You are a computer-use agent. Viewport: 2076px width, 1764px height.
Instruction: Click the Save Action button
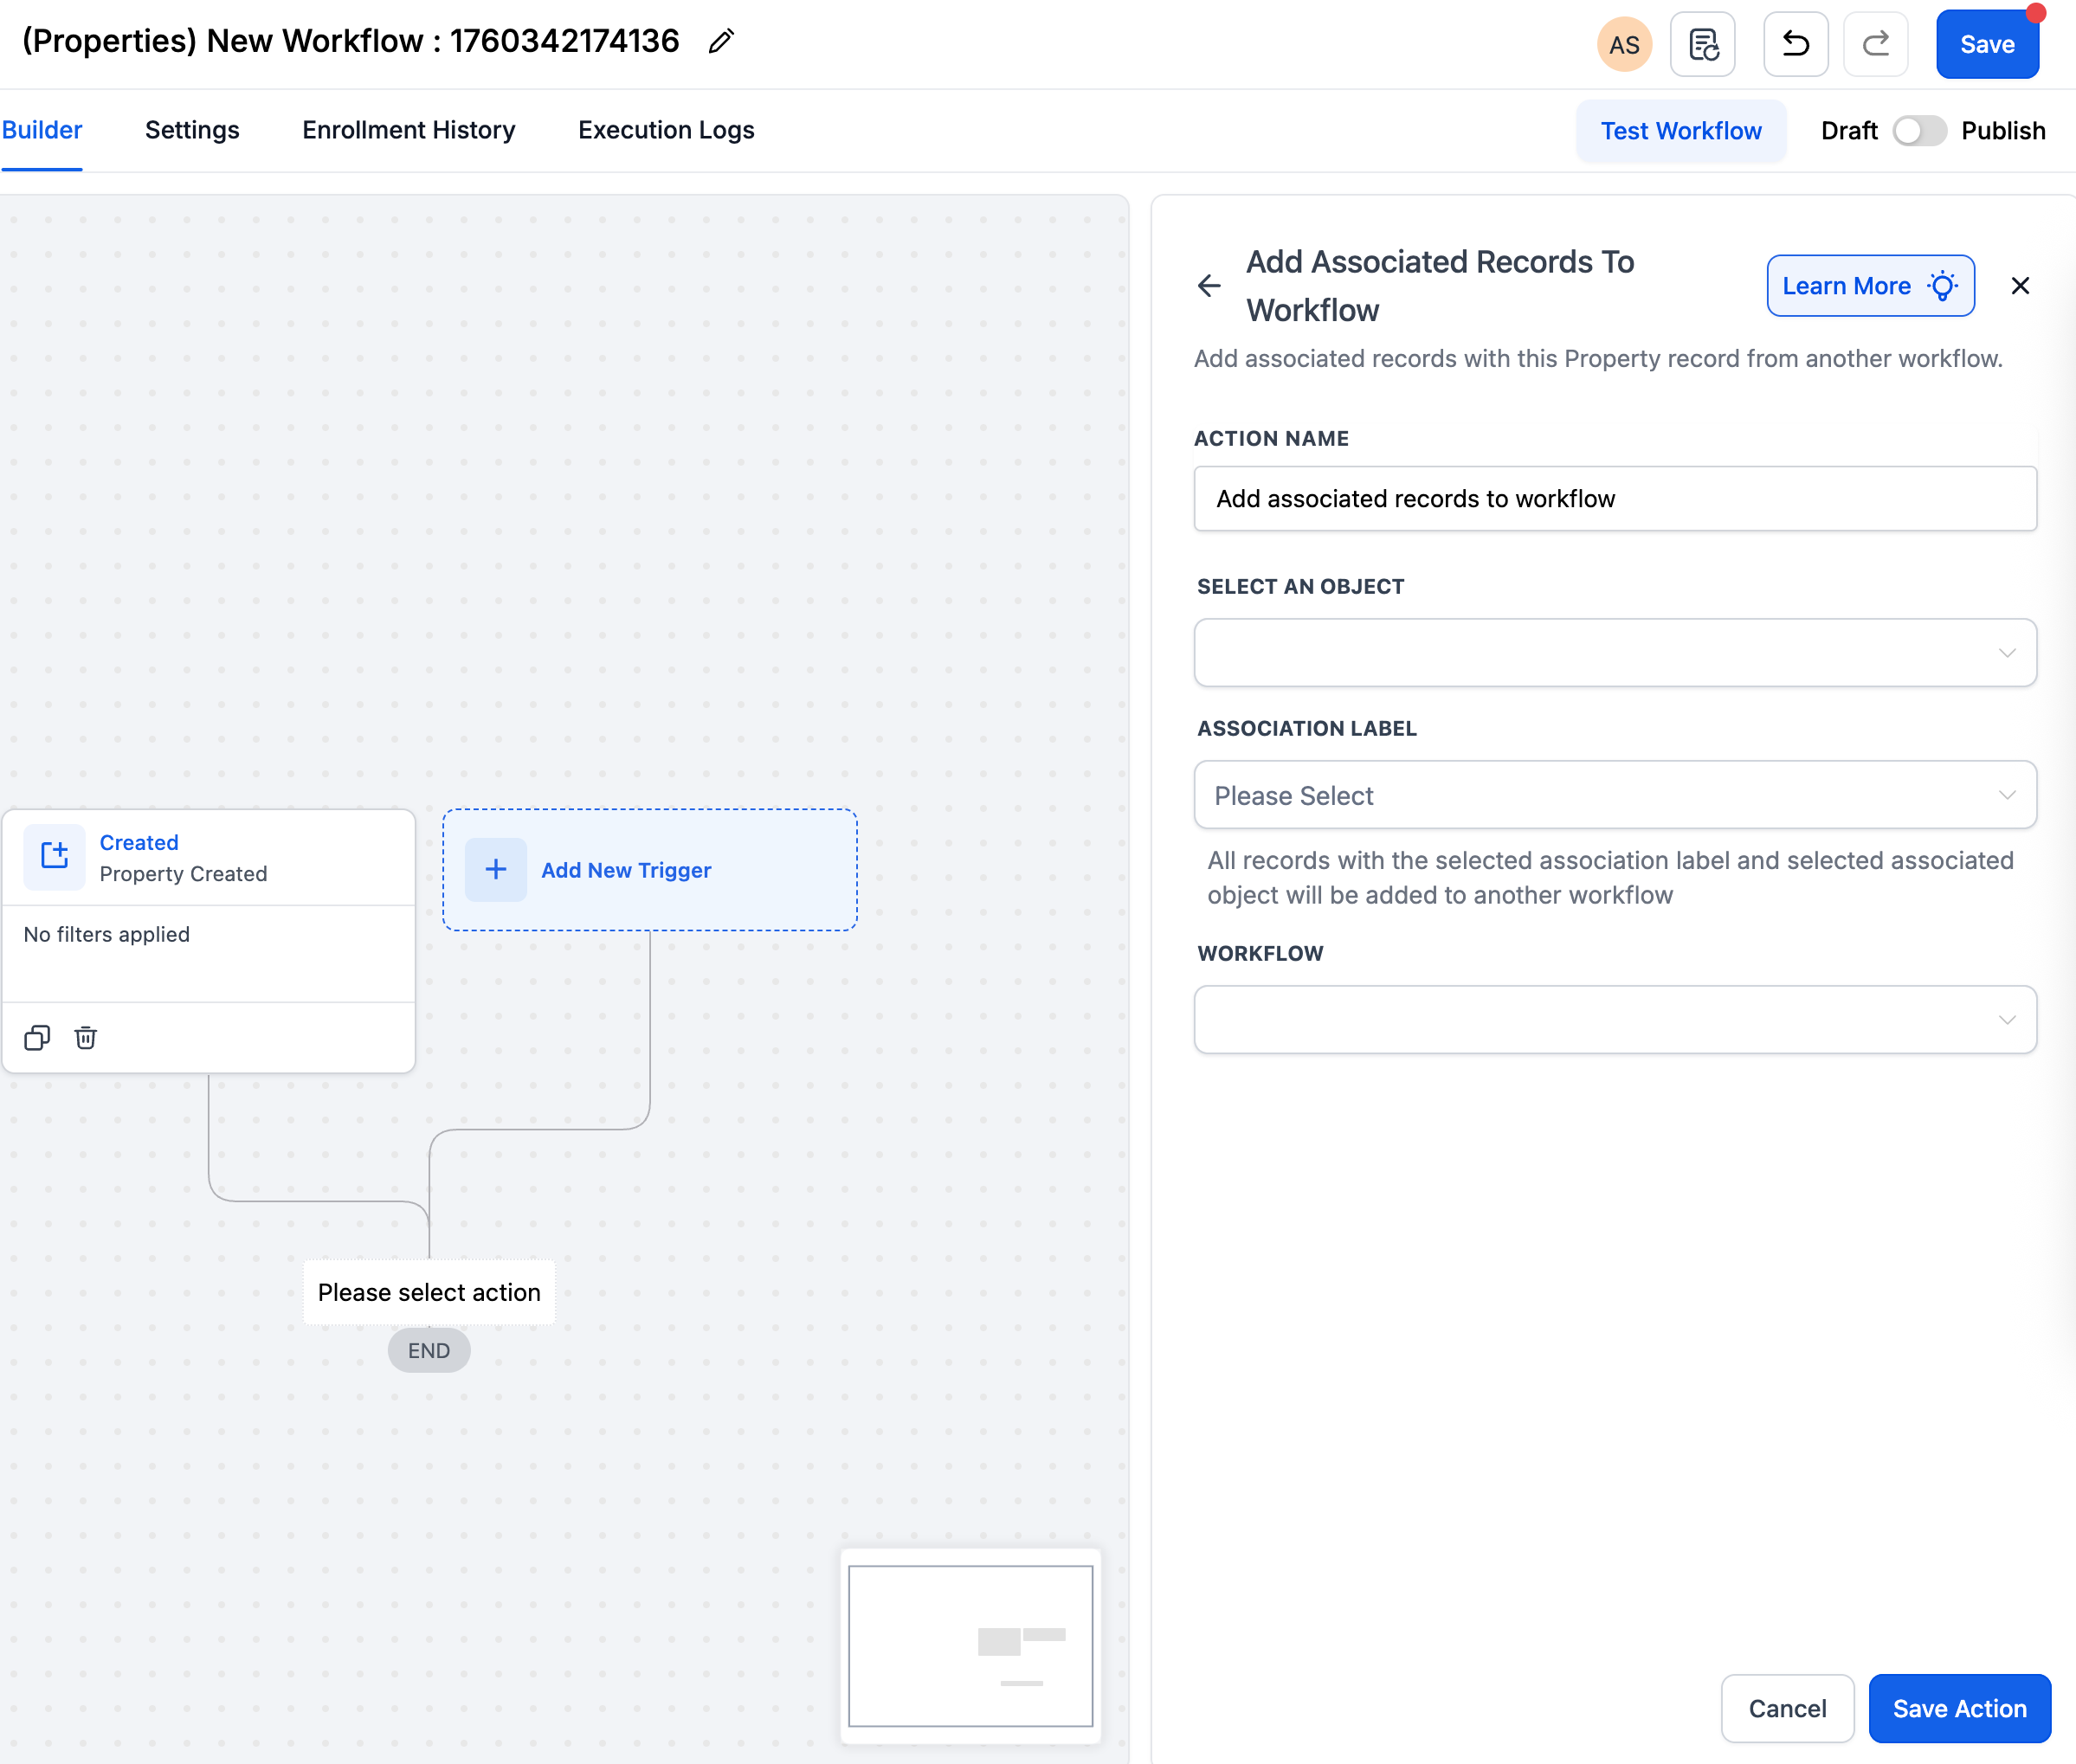coord(1959,1708)
